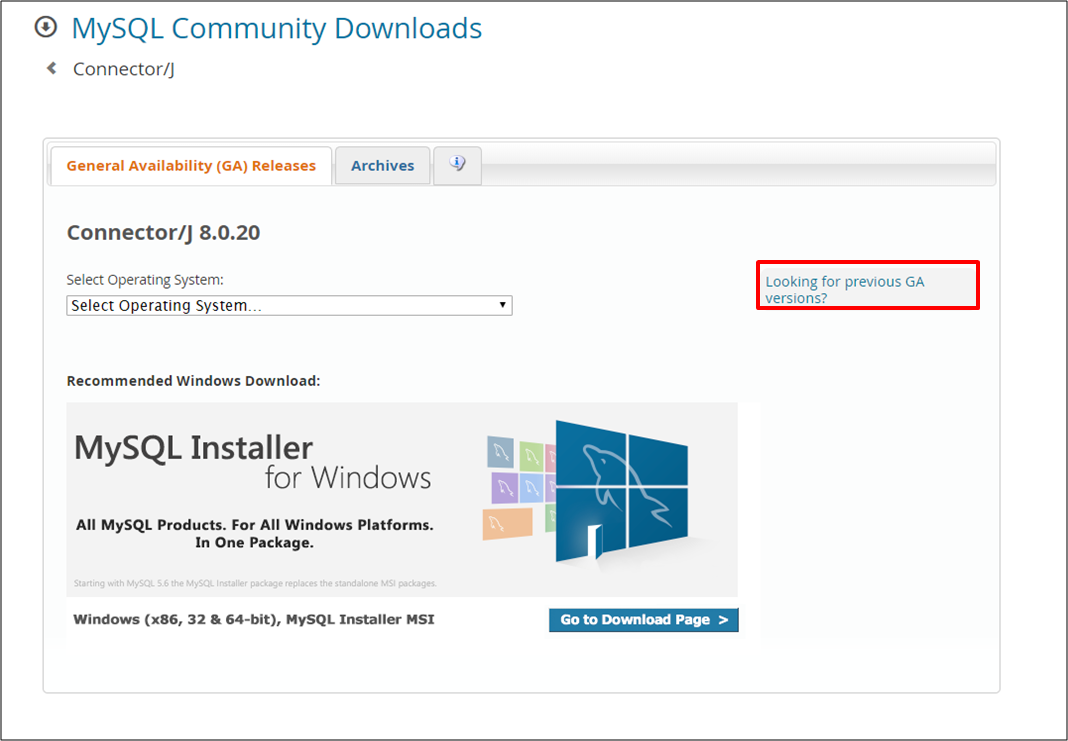Click the Connector/J 8.0.20 heading
The width and height of the screenshot is (1068, 741).
coord(163,232)
